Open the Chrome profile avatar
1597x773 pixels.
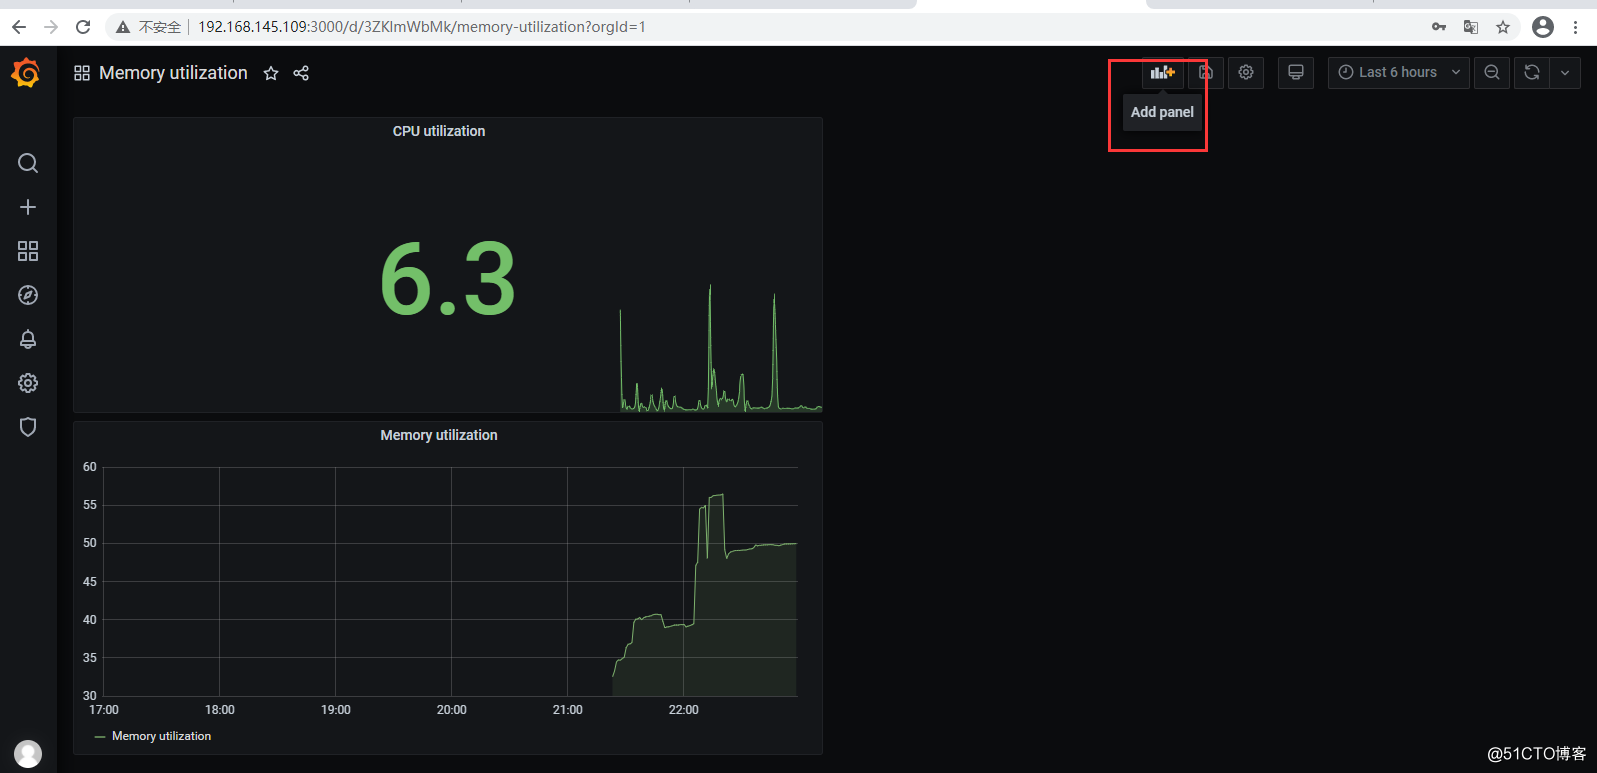click(1543, 27)
